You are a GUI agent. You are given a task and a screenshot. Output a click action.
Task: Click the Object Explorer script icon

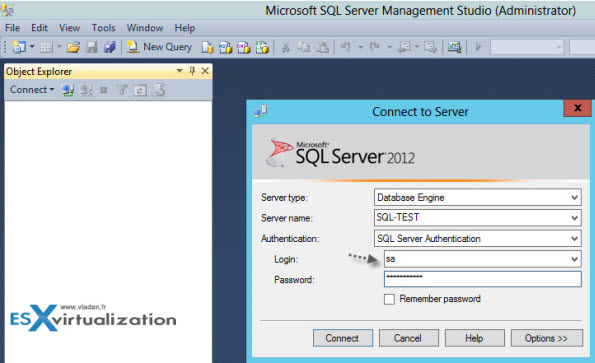pyautogui.click(x=159, y=90)
